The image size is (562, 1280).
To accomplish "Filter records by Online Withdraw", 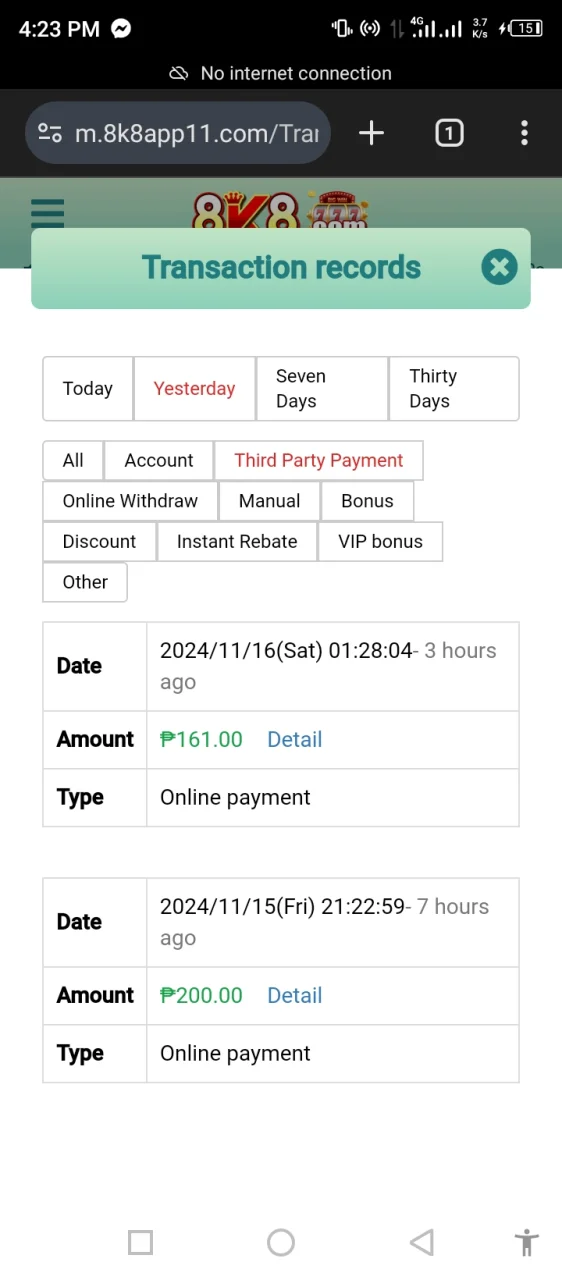I will tap(130, 501).
